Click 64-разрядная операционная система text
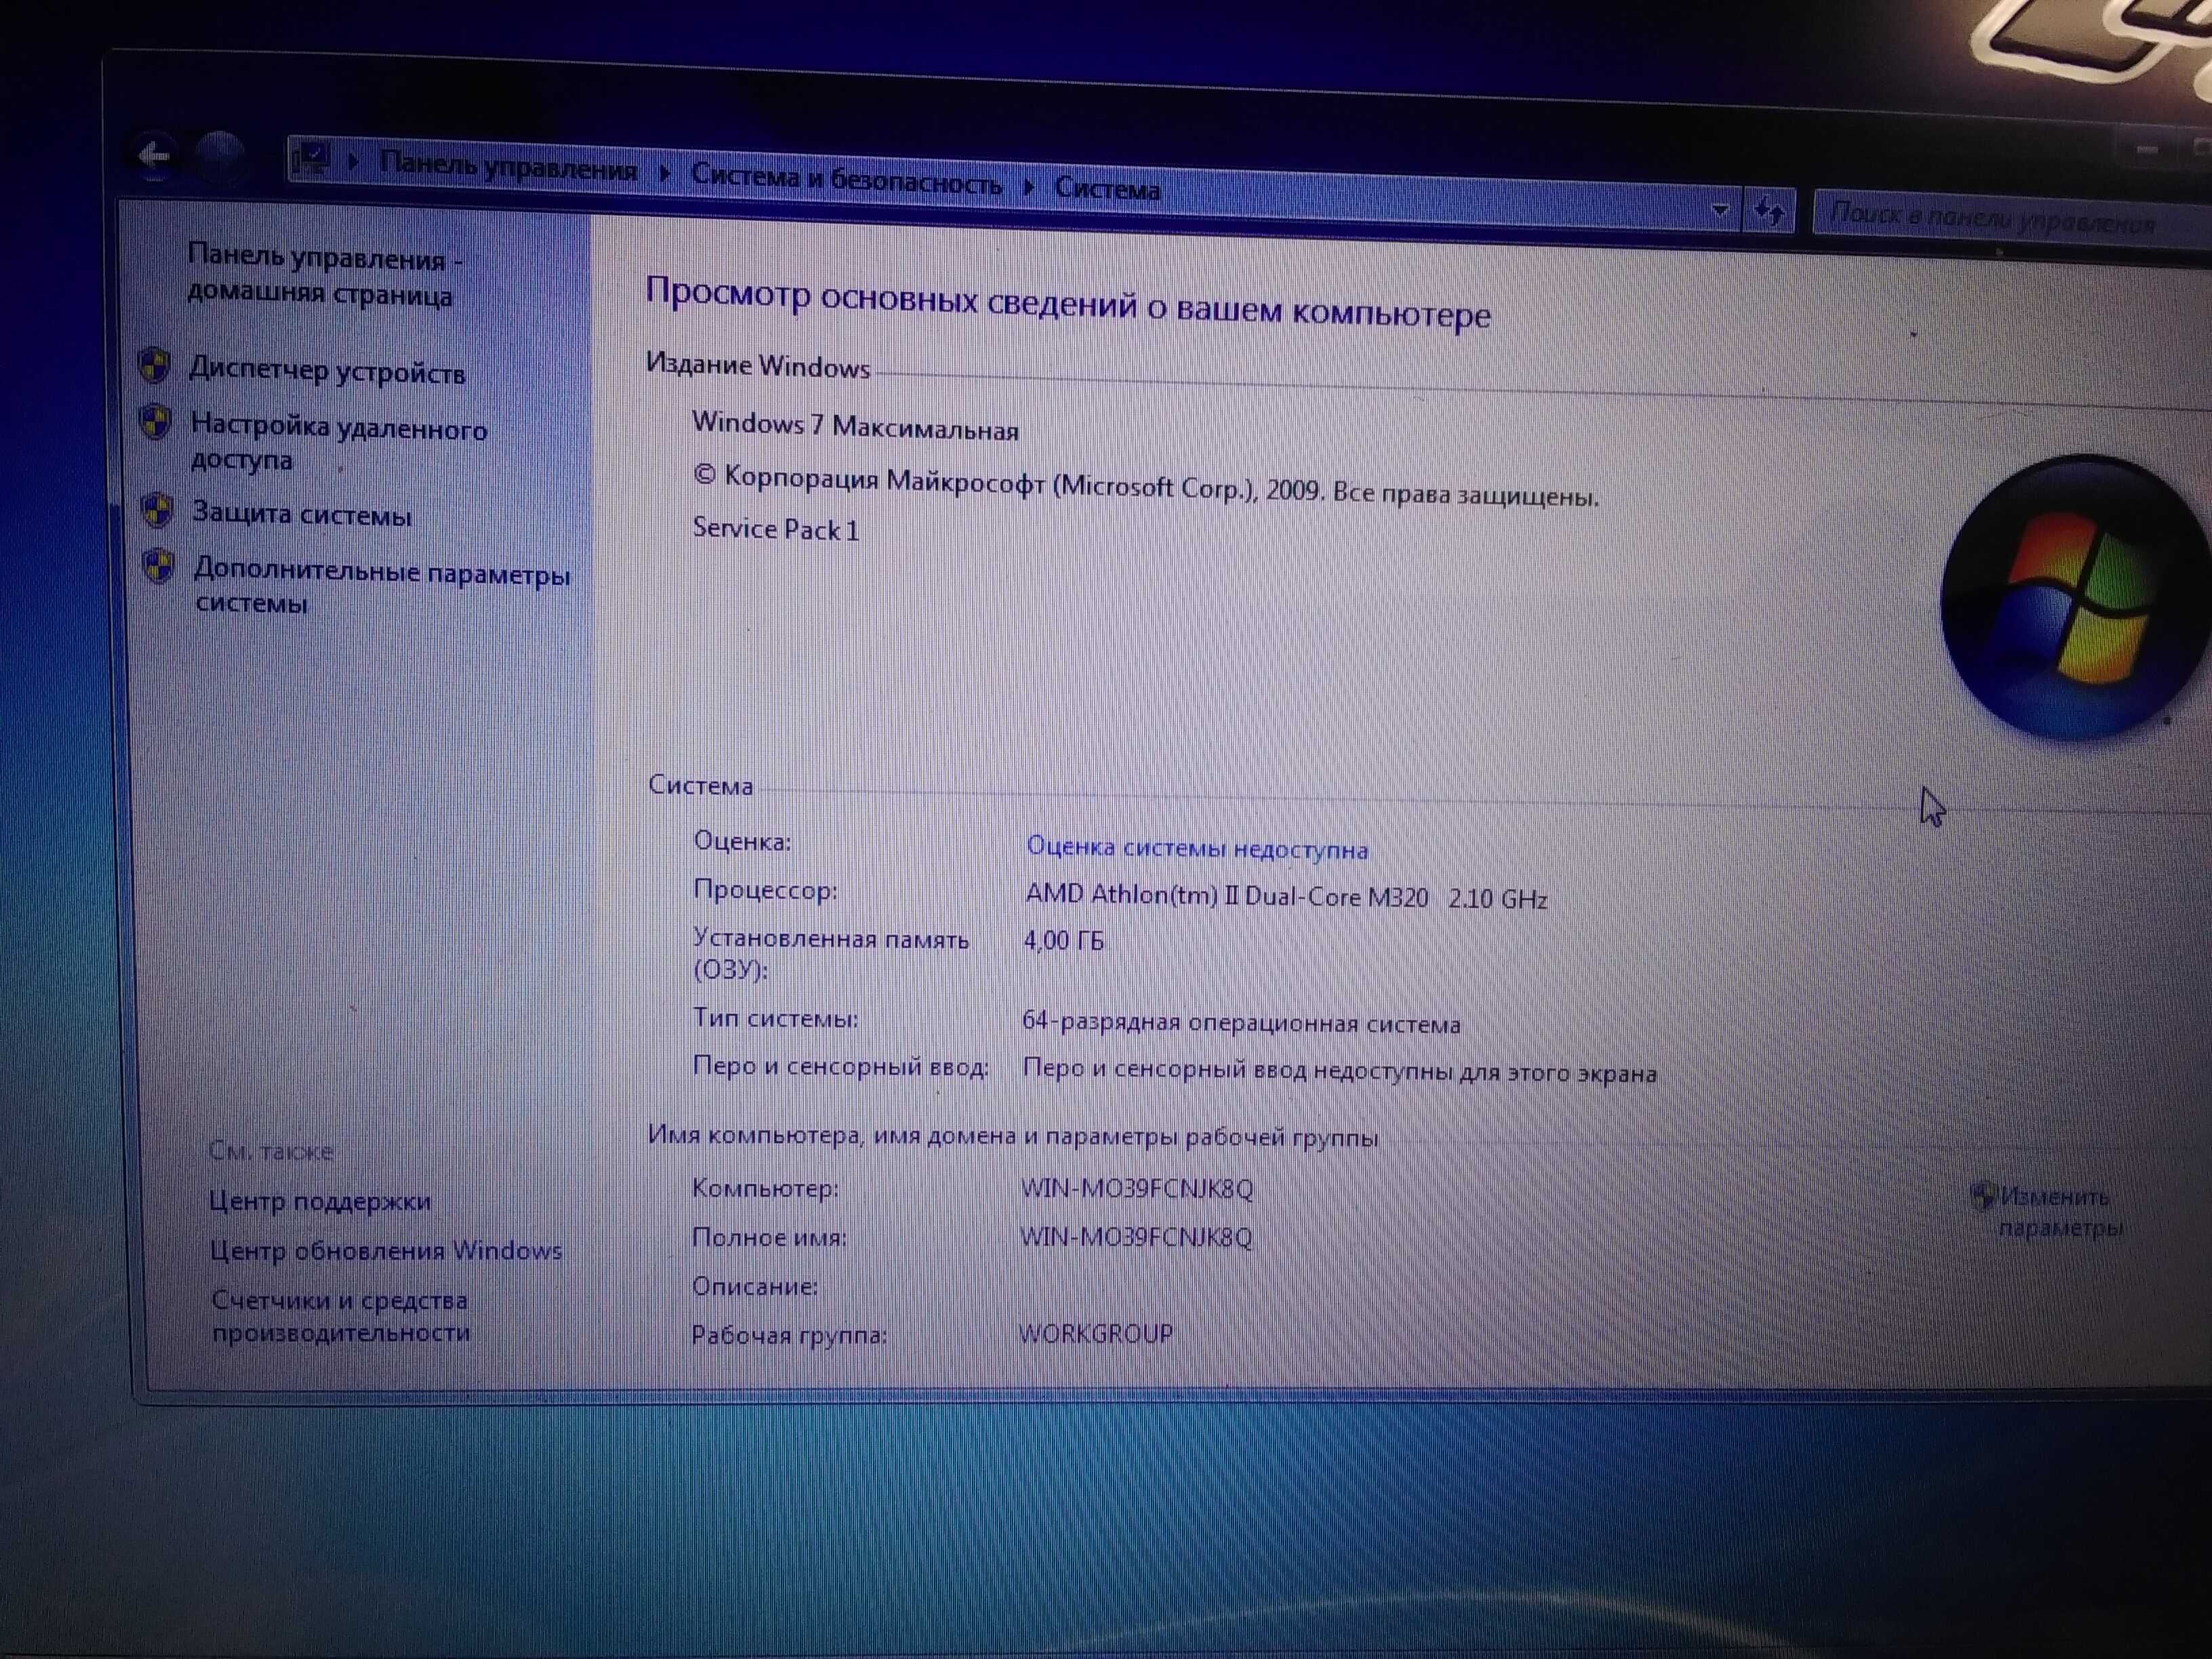The image size is (2212, 1659). [1241, 1023]
